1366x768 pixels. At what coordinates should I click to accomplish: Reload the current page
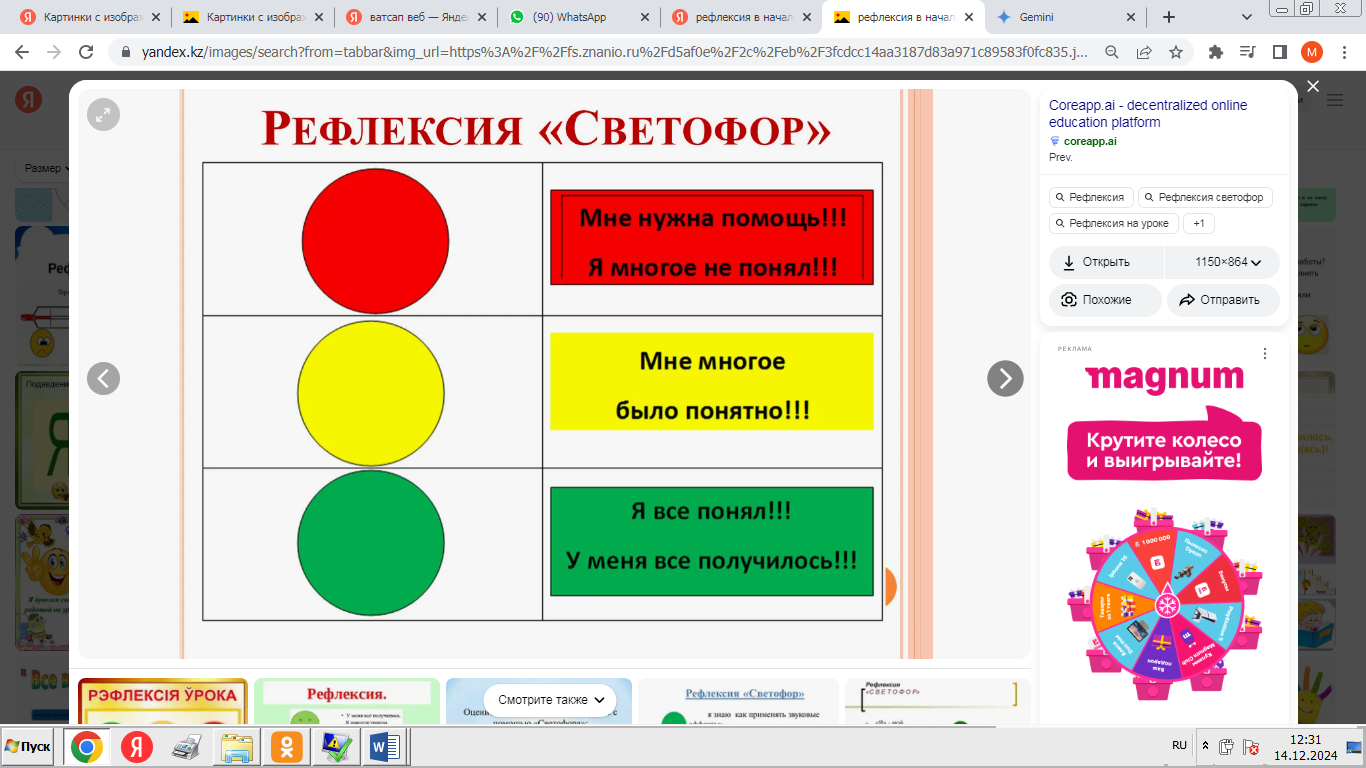tap(86, 52)
